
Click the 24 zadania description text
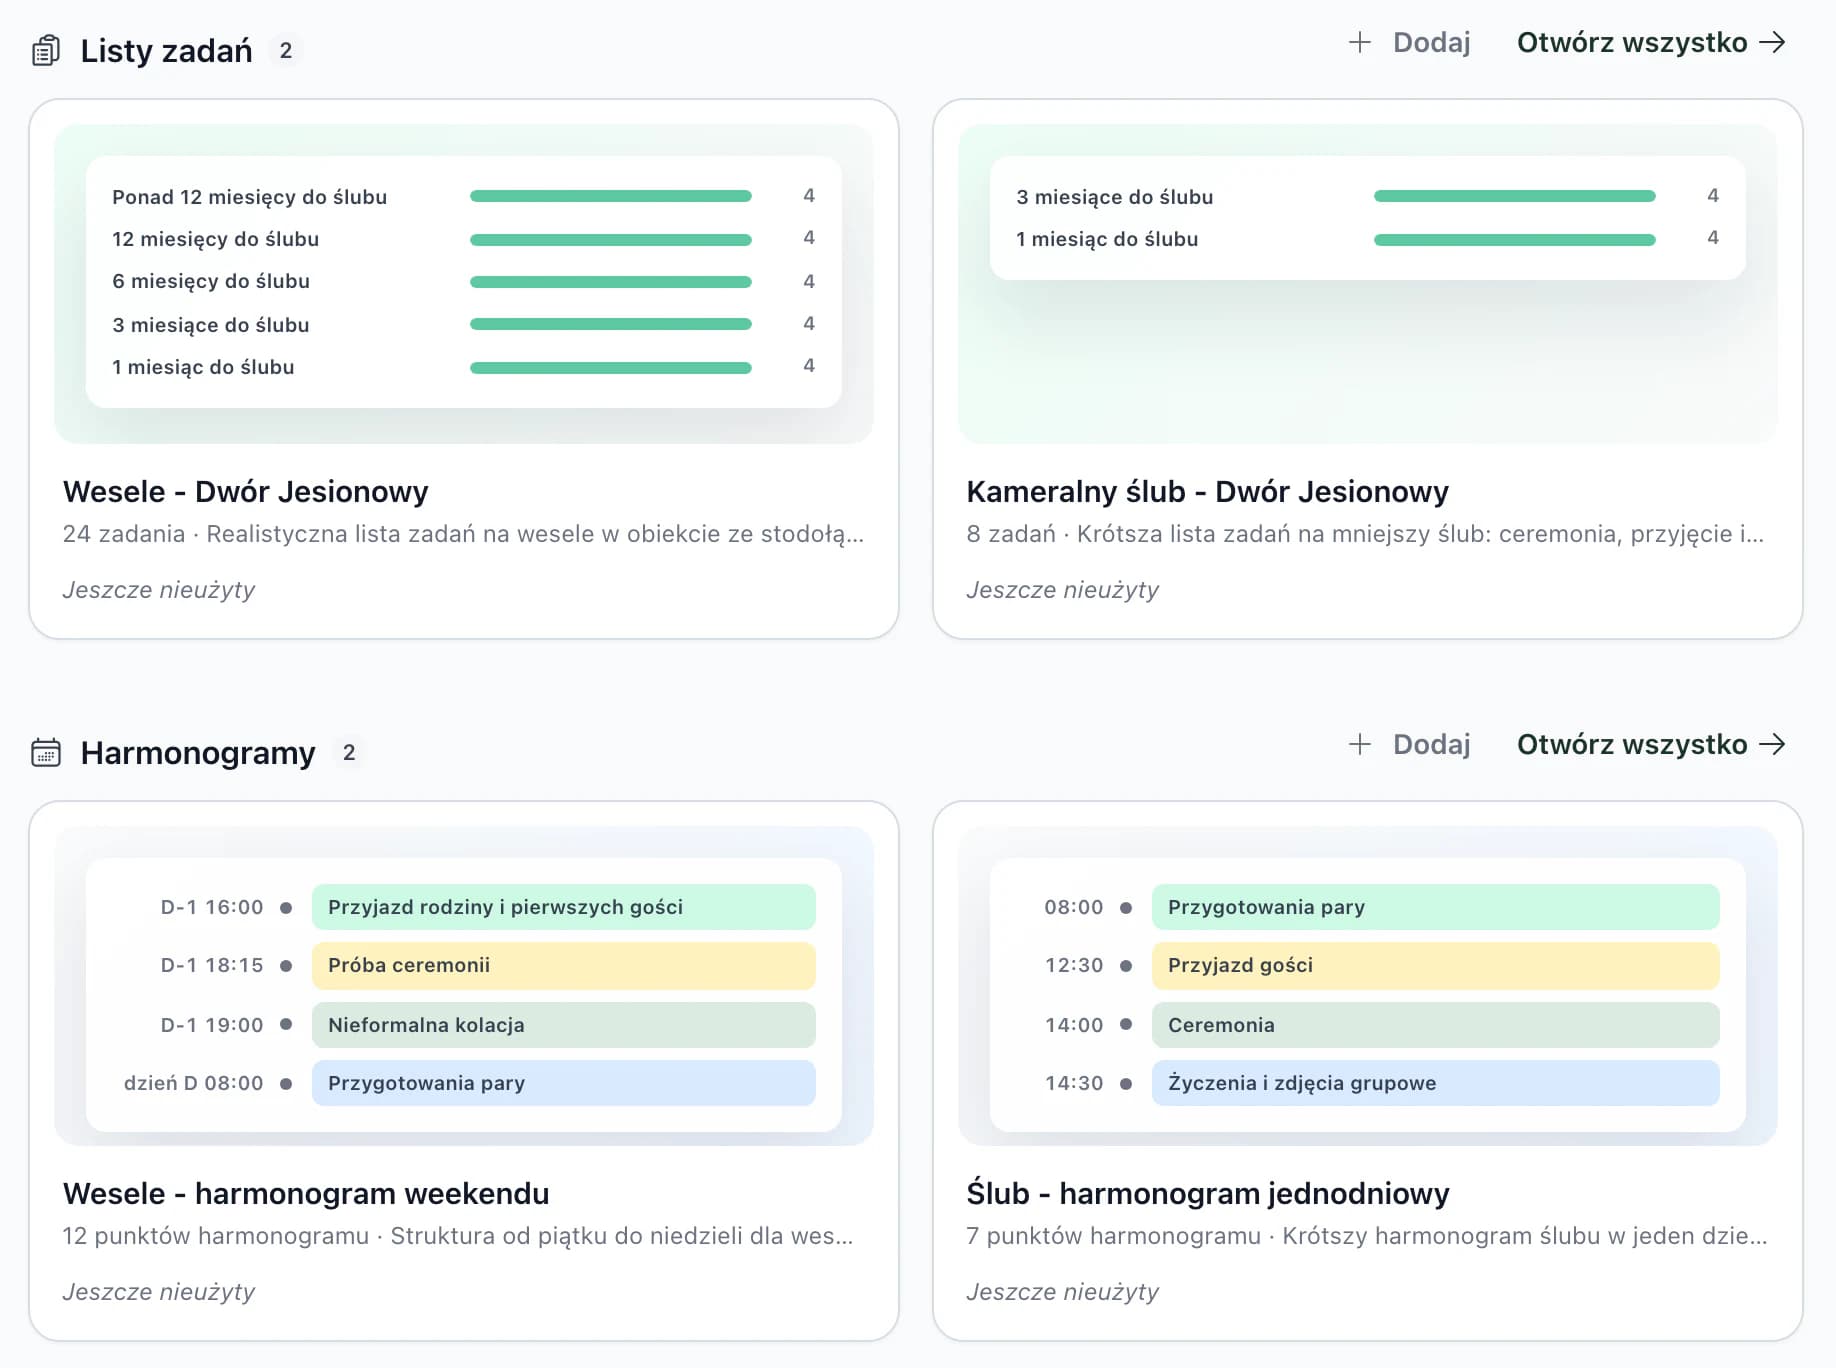click(x=463, y=534)
